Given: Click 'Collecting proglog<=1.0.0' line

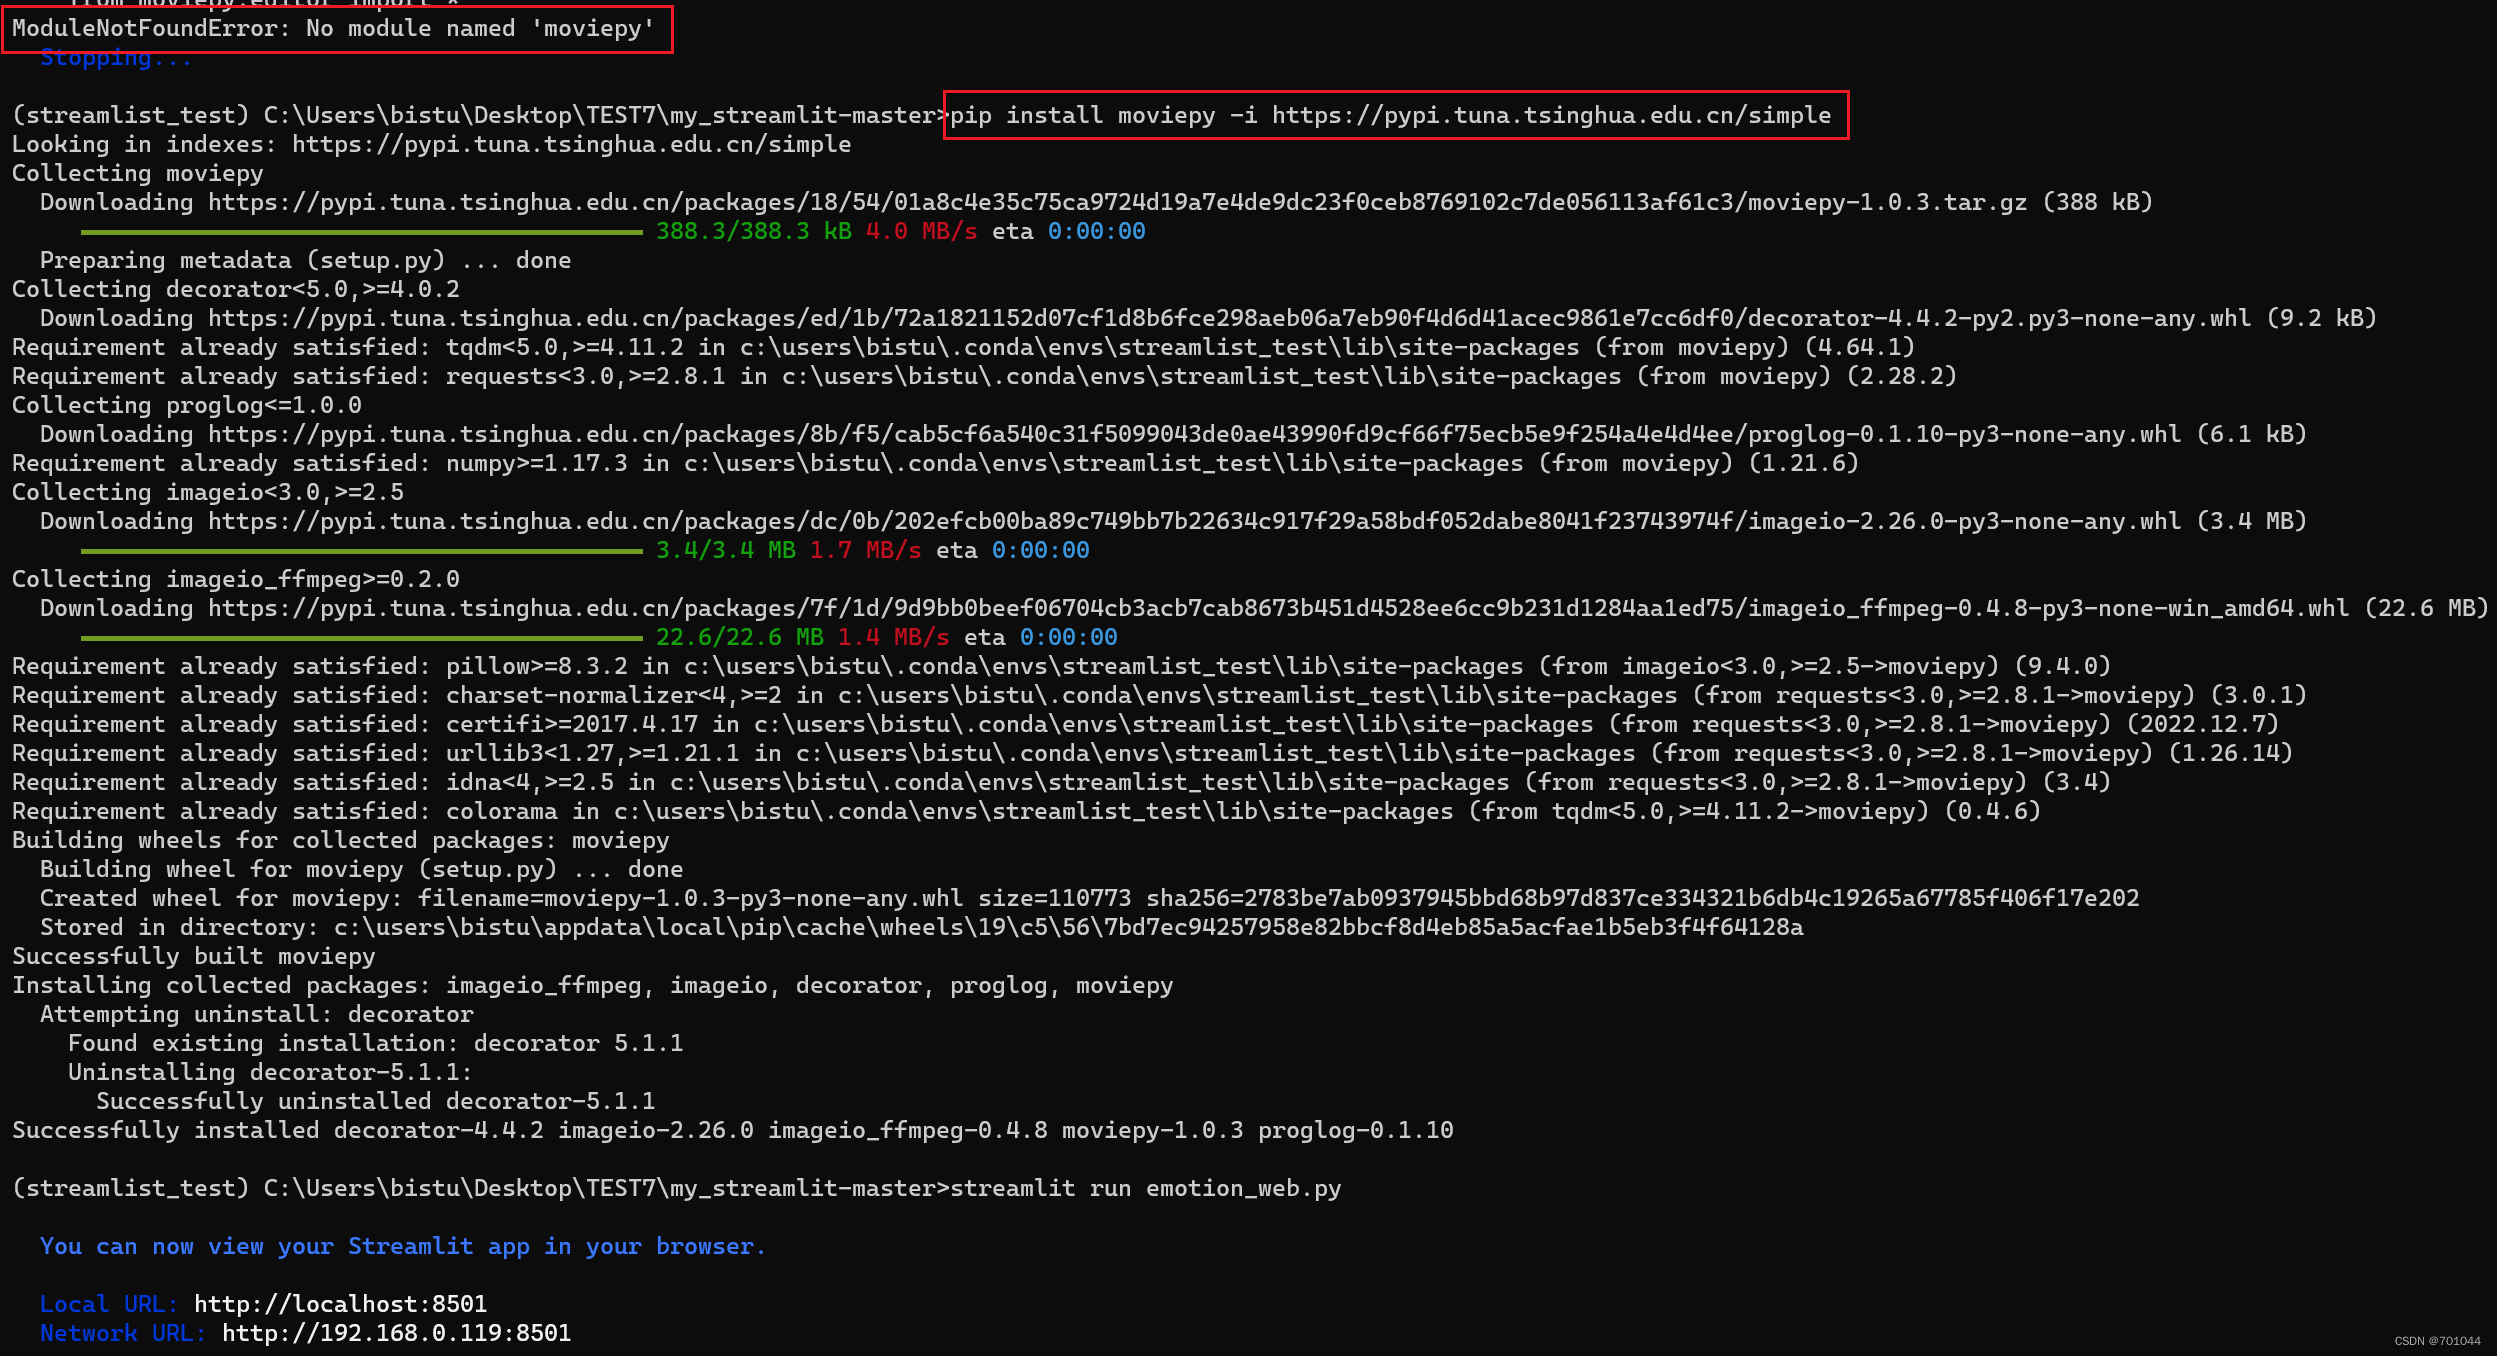Looking at the screenshot, I should pos(187,406).
